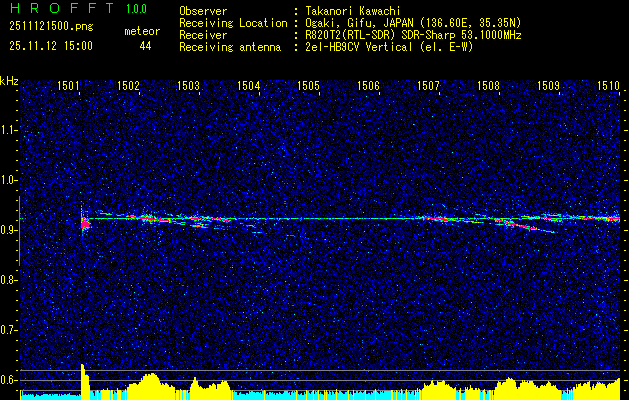629x400 pixels.
Task: Click the 0.7 frequency axis label
Action: pos(8,330)
